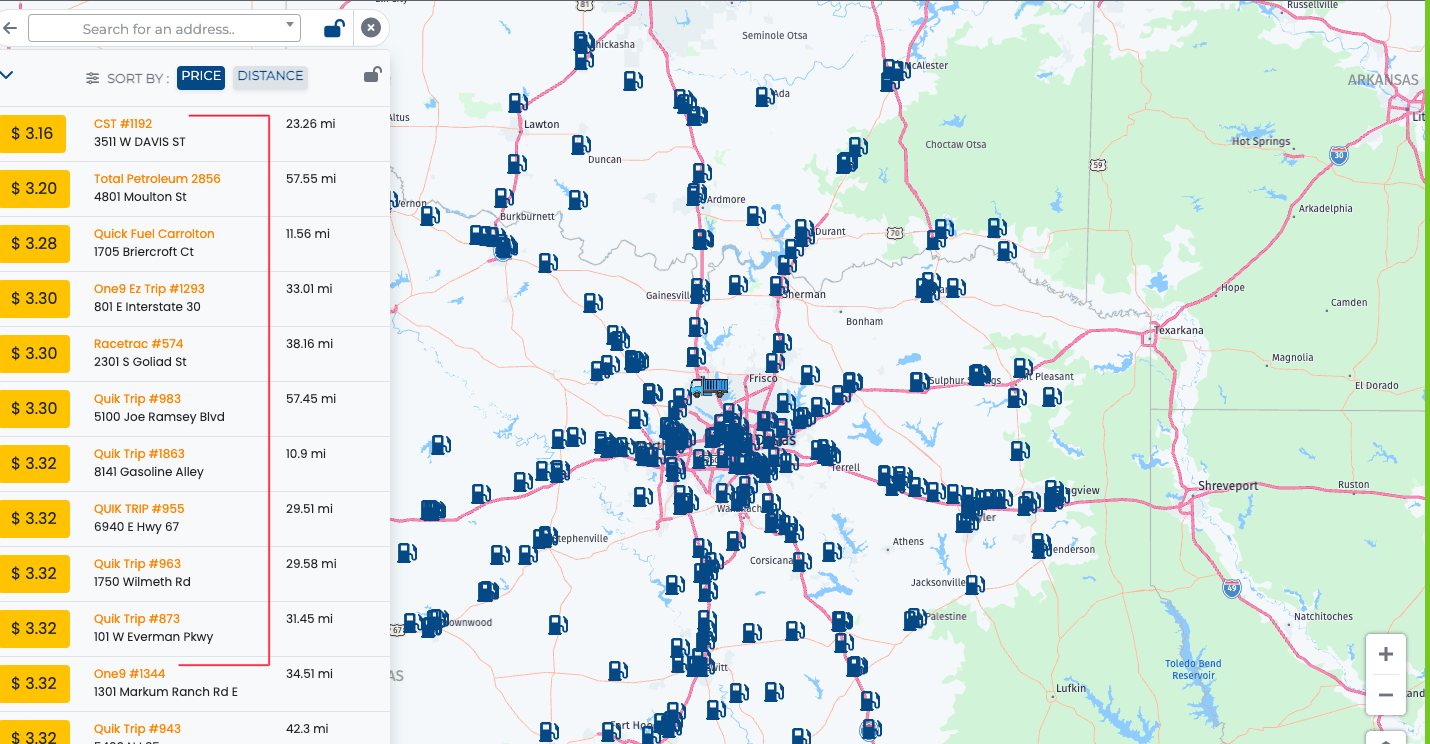
Task: Click fuel marker near Terrell
Action: [824, 451]
